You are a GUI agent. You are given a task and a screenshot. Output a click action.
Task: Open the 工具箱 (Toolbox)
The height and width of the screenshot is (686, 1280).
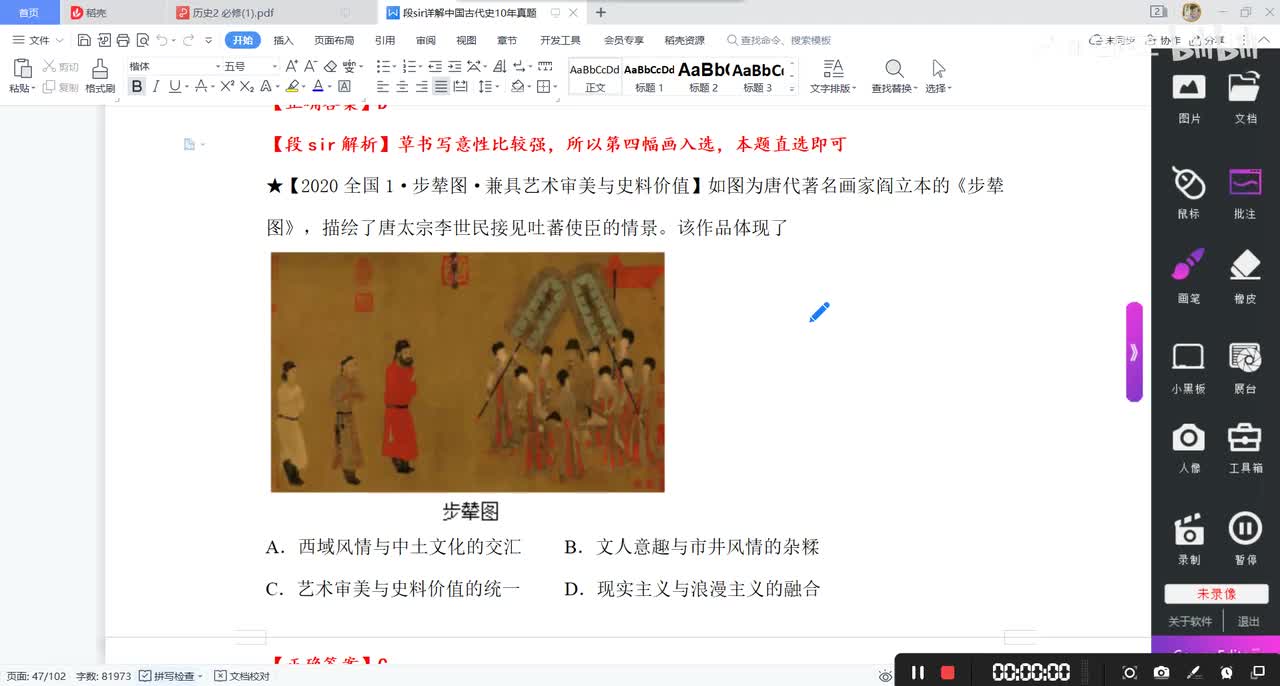(1245, 448)
